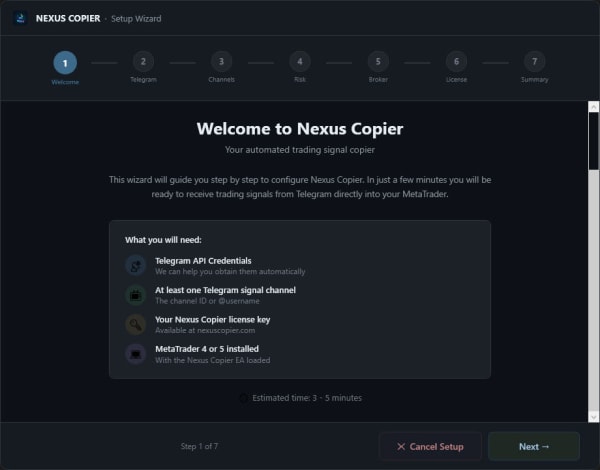Go to step 3 Channels
Screen dimensions: 600x470
pos(221,62)
